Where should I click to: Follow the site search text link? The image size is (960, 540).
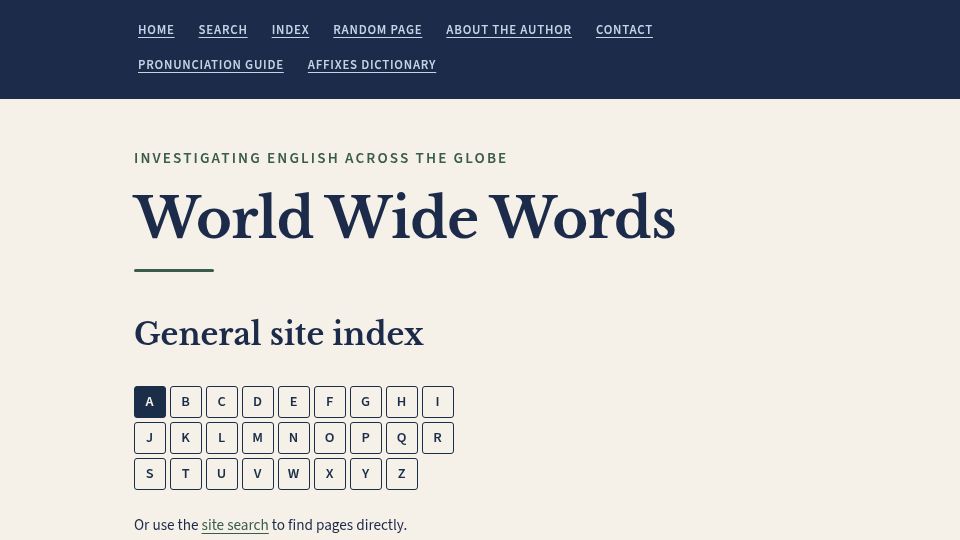(235, 525)
